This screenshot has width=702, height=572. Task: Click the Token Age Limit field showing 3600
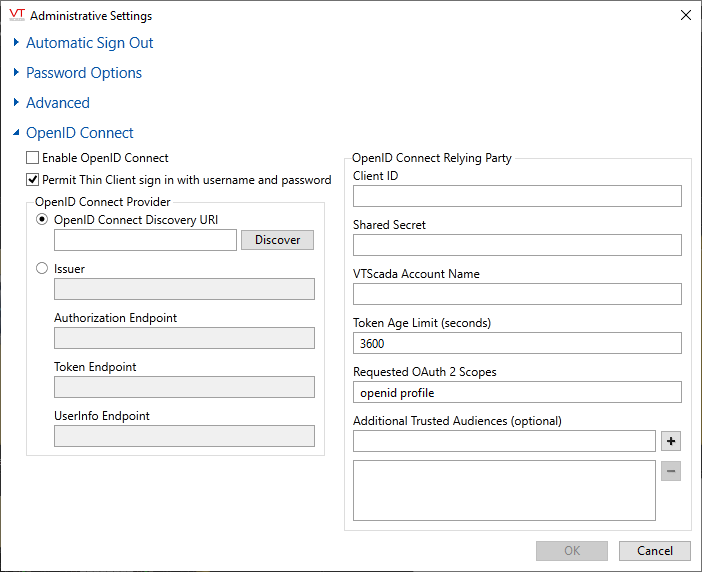(x=517, y=343)
